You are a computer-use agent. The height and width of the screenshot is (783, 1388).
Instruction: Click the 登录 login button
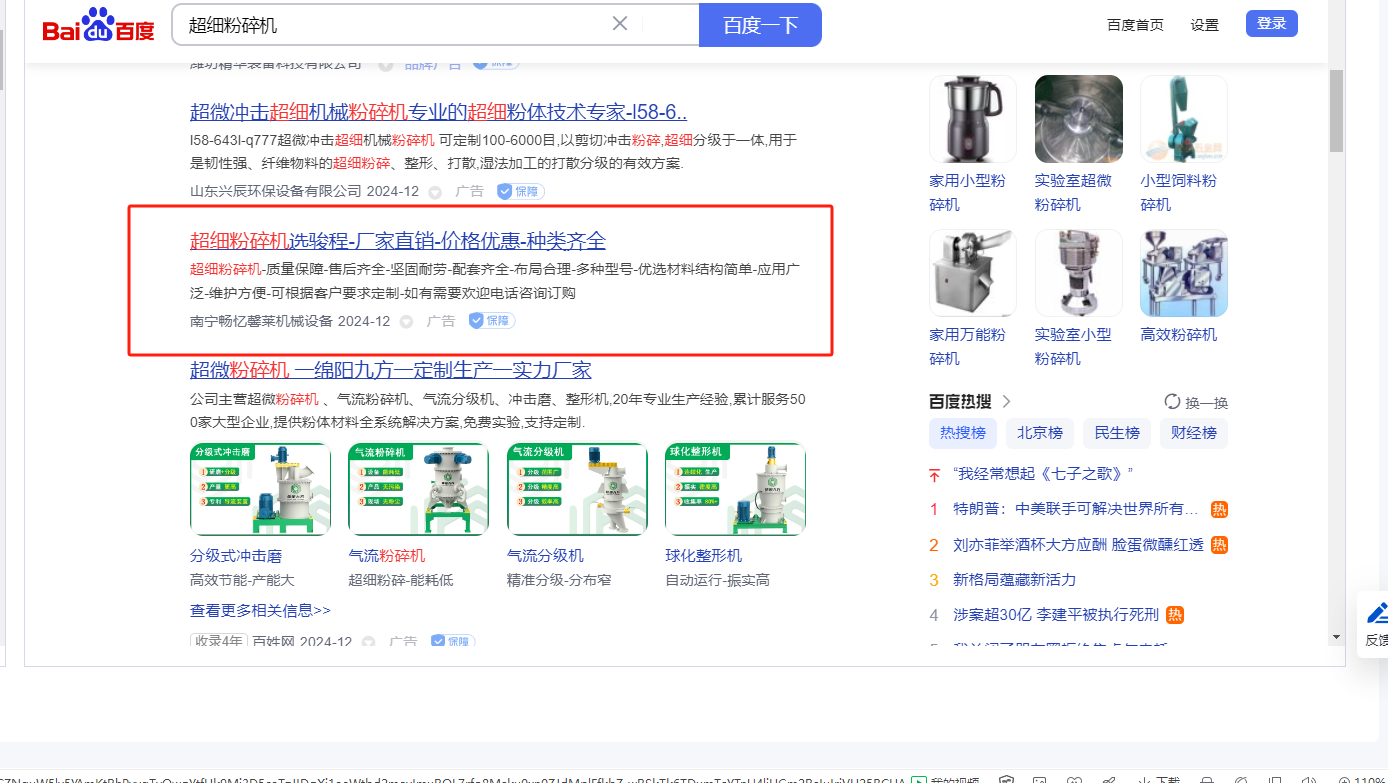click(x=1271, y=24)
